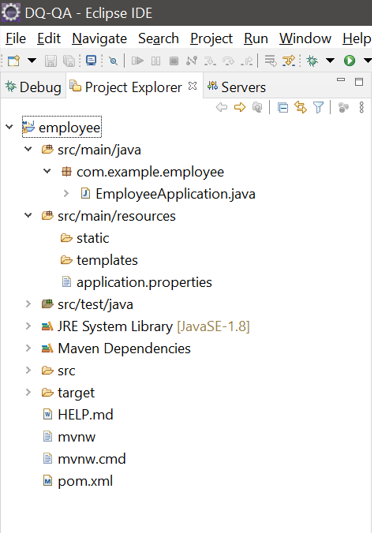Viewport: 372px width, 533px height.
Task: Click the Up/Go Into icon in explorer
Action: pyautogui.click(x=257, y=107)
